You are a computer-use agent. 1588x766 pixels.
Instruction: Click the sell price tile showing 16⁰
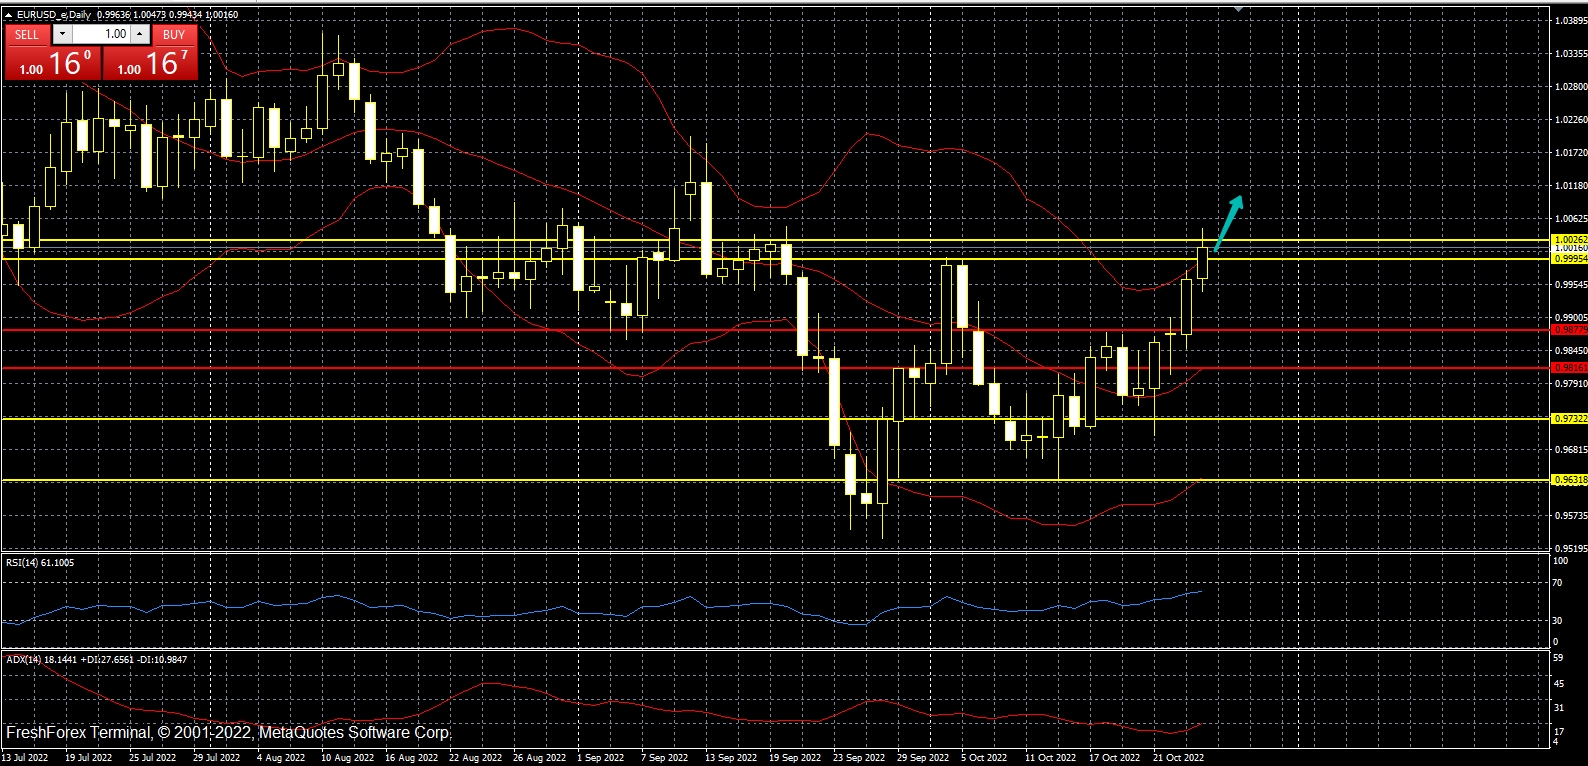click(52, 63)
